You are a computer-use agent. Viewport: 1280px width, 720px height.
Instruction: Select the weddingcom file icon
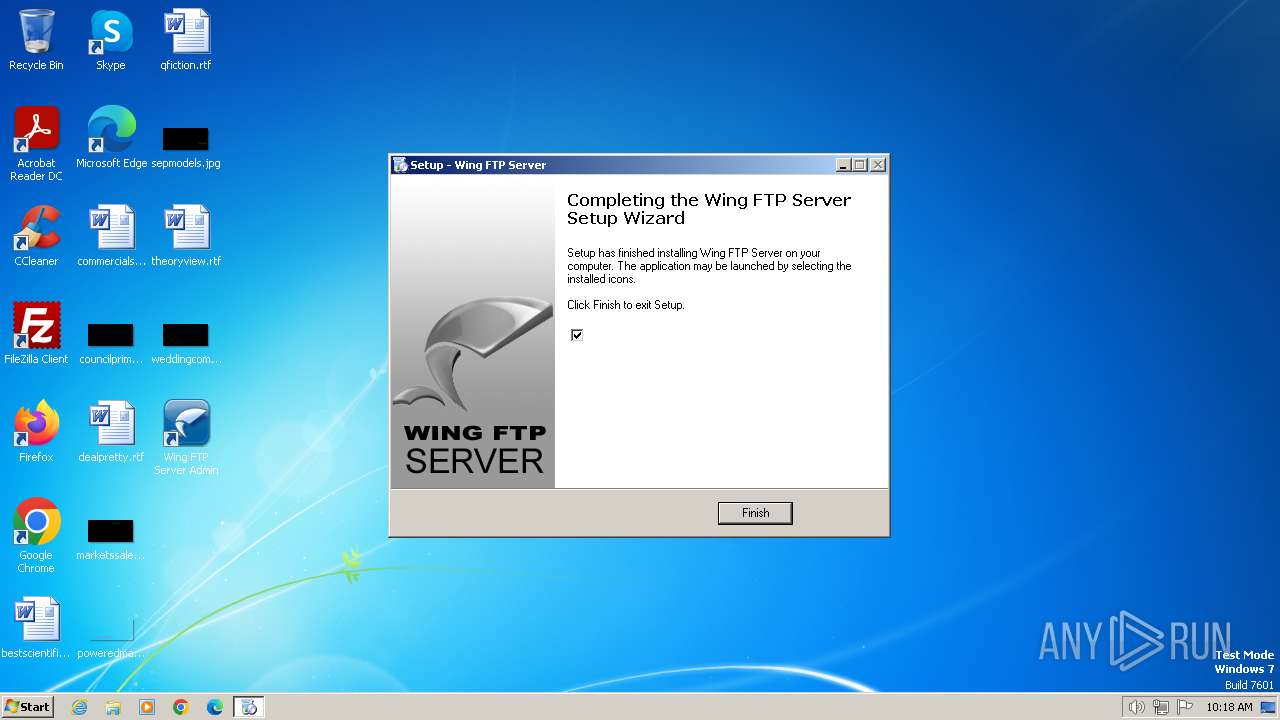tap(186, 342)
